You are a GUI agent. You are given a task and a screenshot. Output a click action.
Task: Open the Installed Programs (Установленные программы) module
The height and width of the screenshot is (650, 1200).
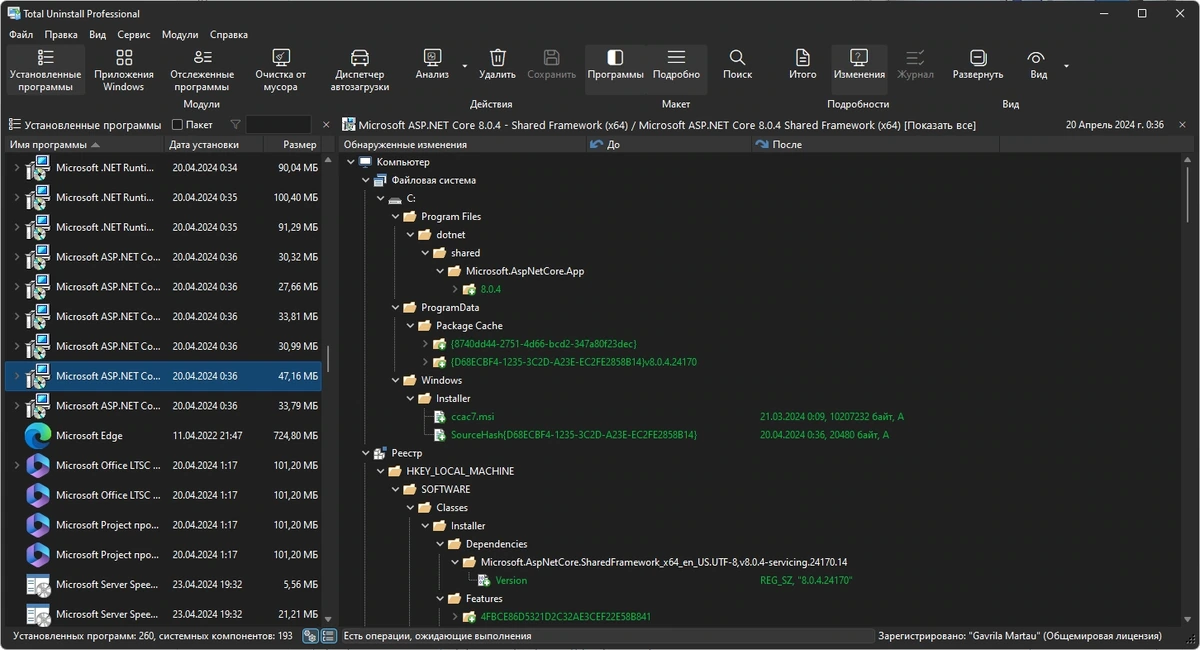pos(46,69)
